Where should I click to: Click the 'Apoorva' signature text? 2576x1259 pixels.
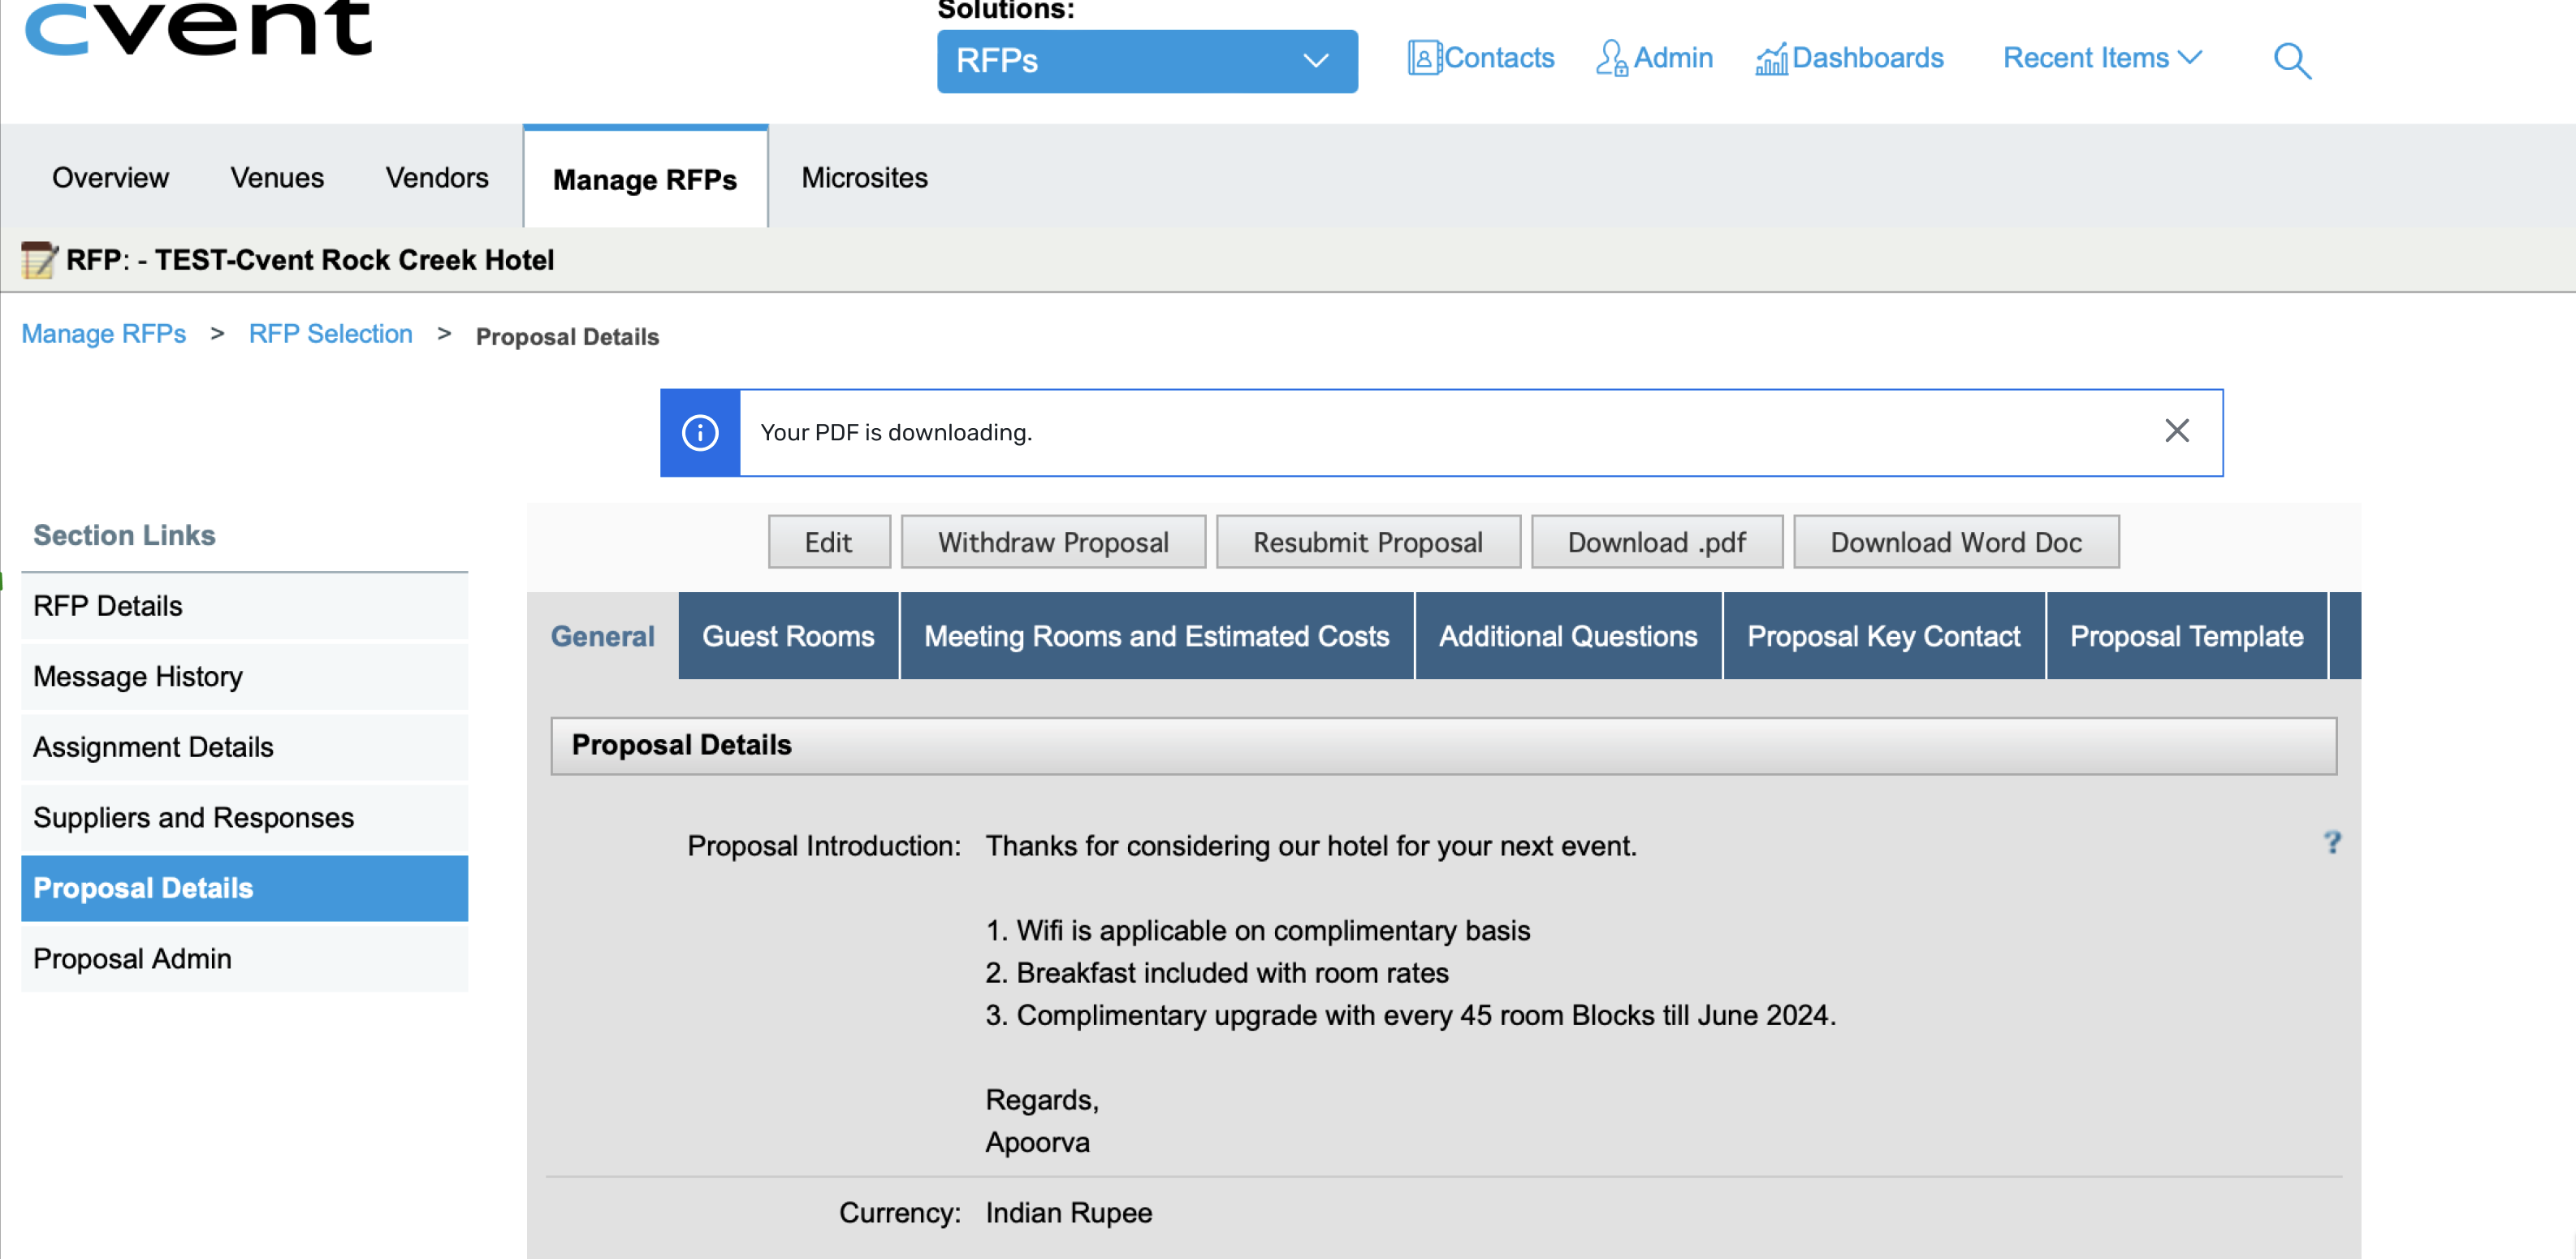pos(1037,1143)
